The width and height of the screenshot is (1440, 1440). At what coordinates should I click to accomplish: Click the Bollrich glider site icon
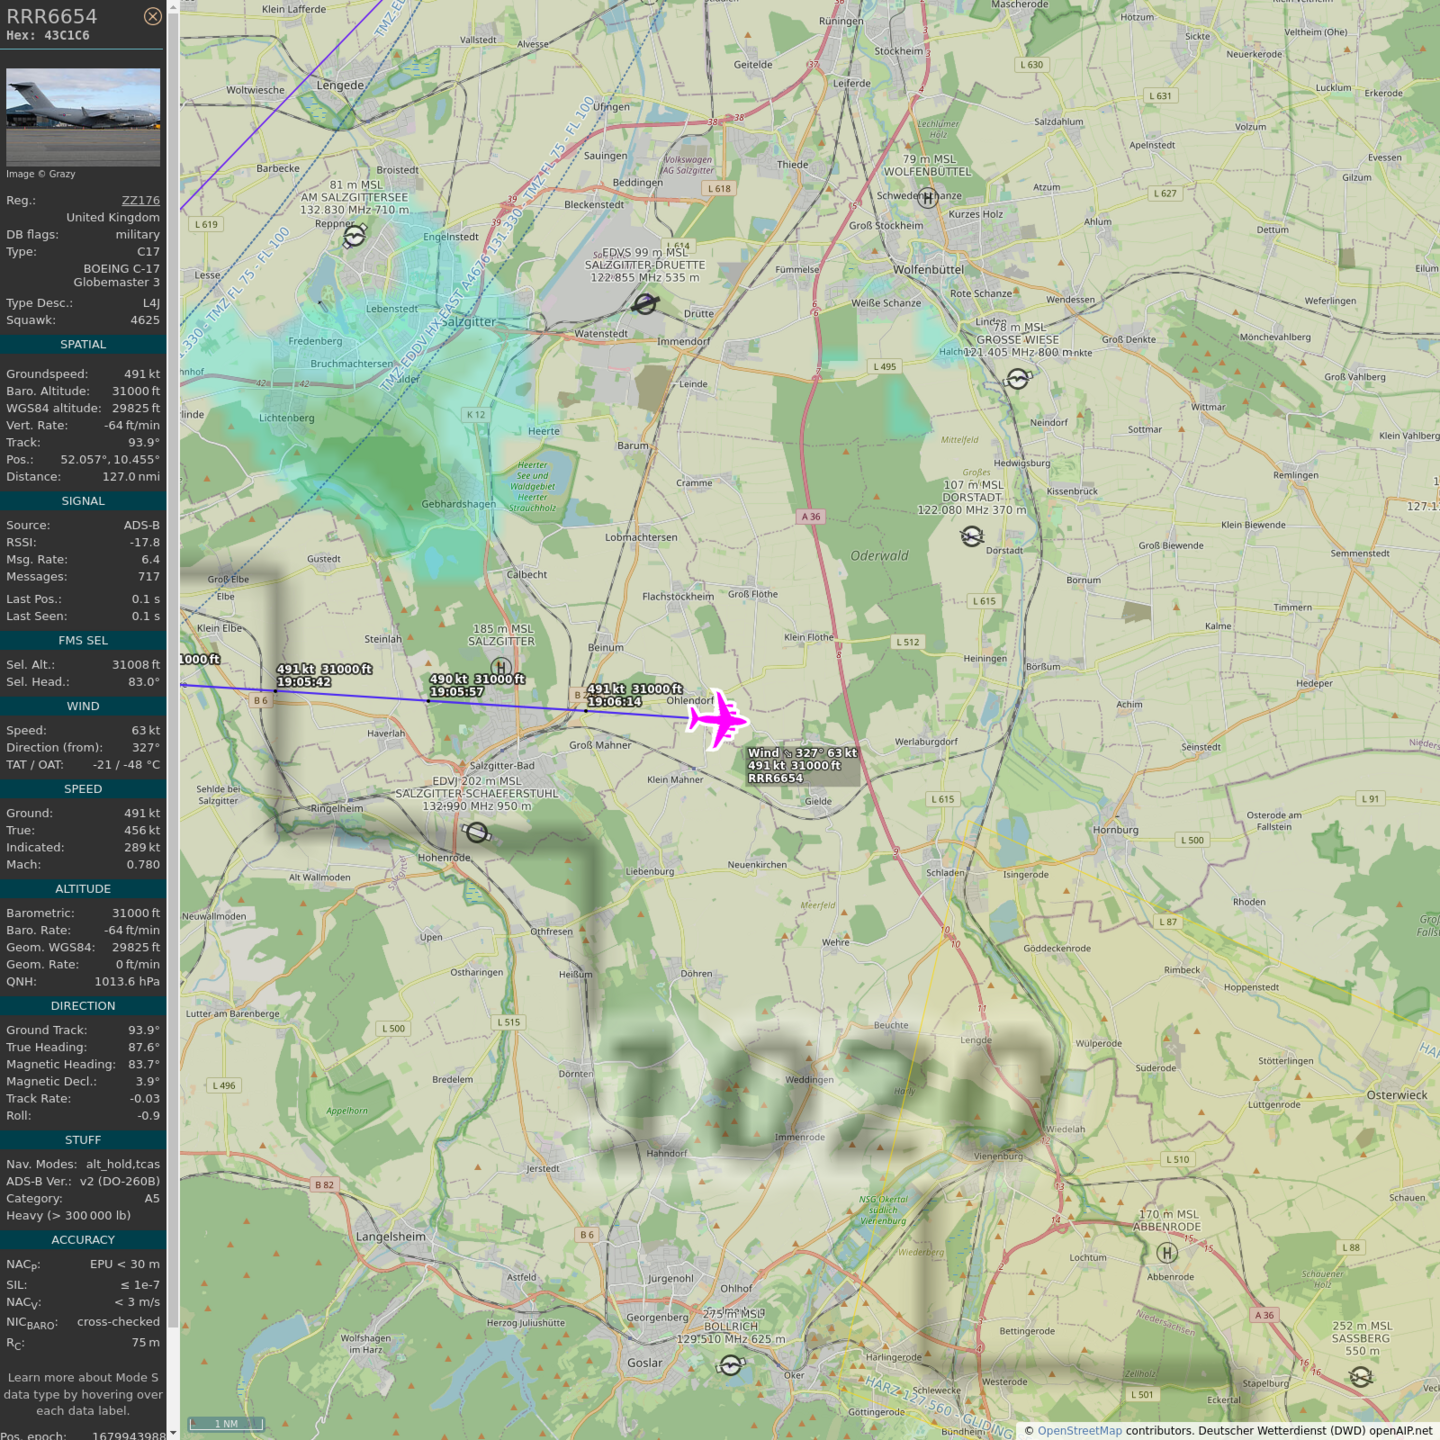click(x=731, y=1365)
